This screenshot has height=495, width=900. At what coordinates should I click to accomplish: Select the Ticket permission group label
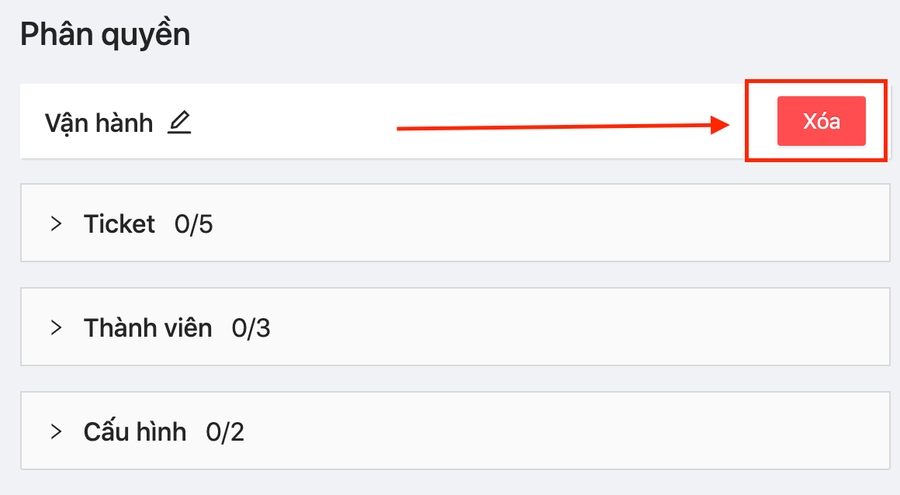pos(119,223)
